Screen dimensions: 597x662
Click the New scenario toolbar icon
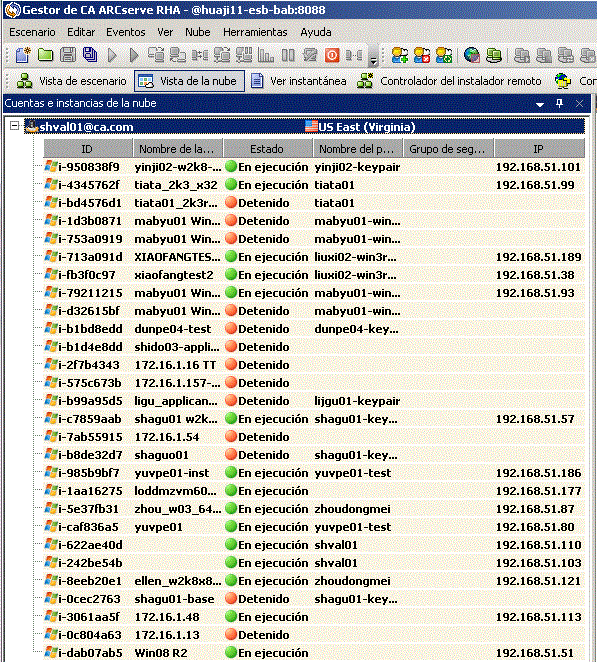point(23,55)
